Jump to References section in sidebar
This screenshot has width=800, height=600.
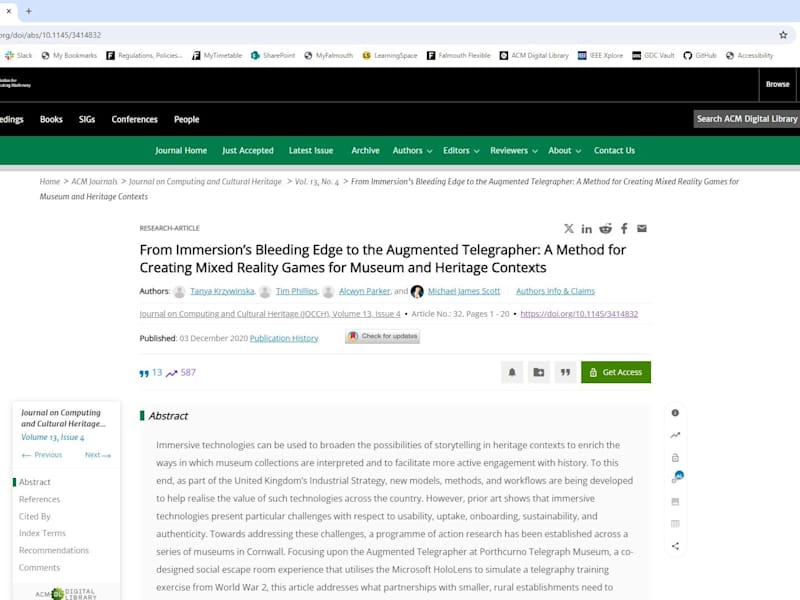39,499
